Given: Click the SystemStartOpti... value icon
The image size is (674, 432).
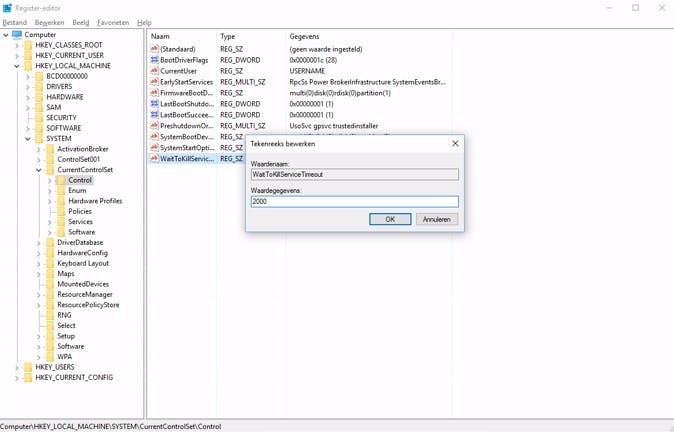Looking at the screenshot, I should pyautogui.click(x=154, y=147).
